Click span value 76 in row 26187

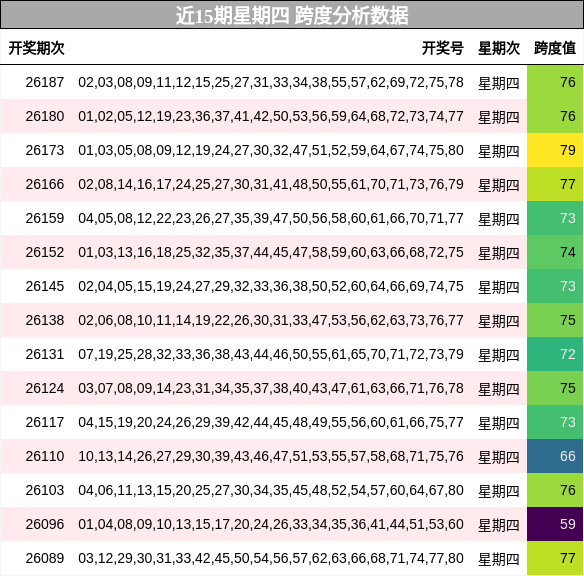click(555, 82)
